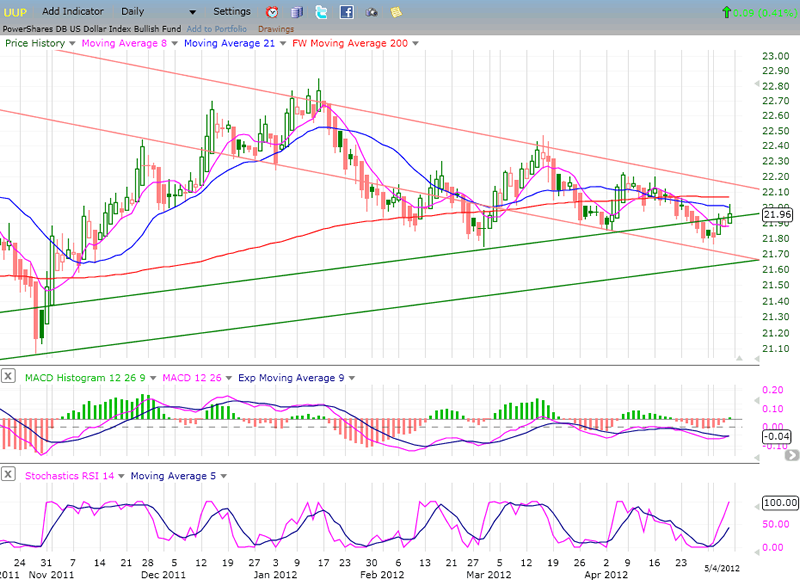Expand the Price History options arrow
800x580 pixels.
click(x=72, y=44)
